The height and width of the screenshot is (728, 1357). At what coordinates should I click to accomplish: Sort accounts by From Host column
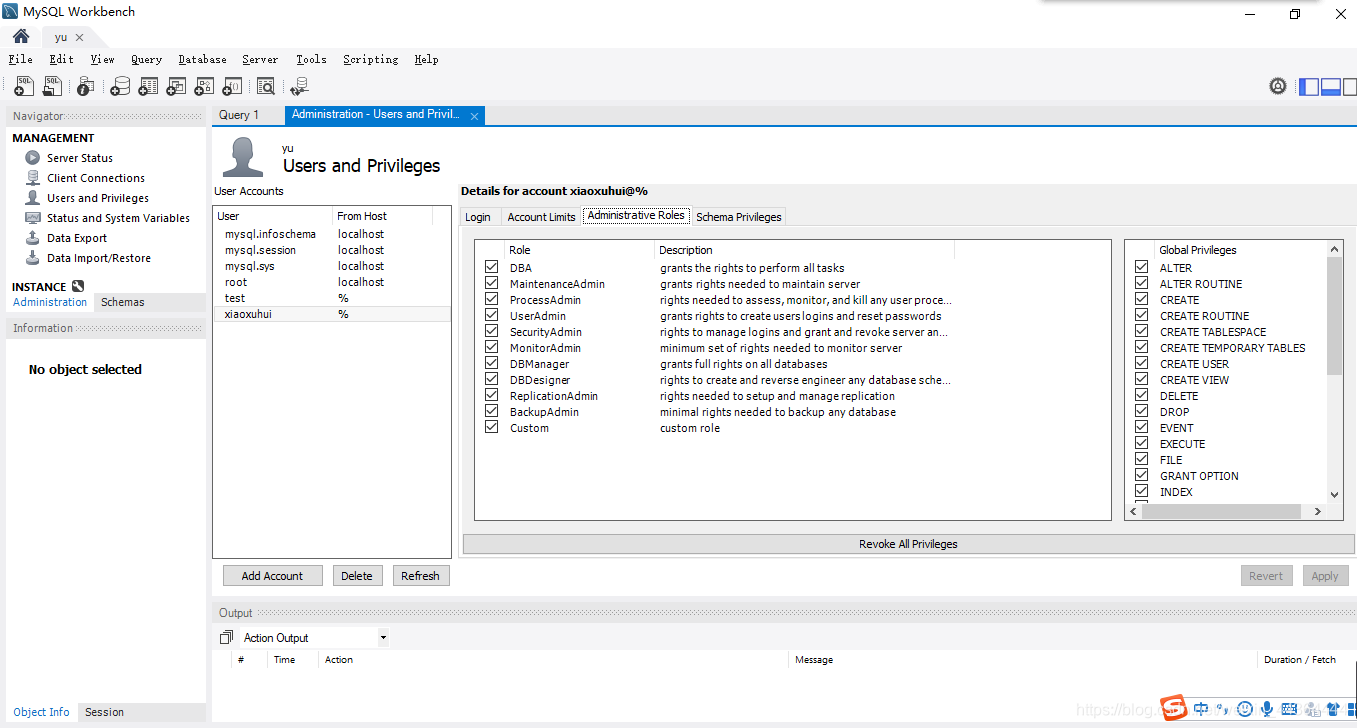coord(382,216)
